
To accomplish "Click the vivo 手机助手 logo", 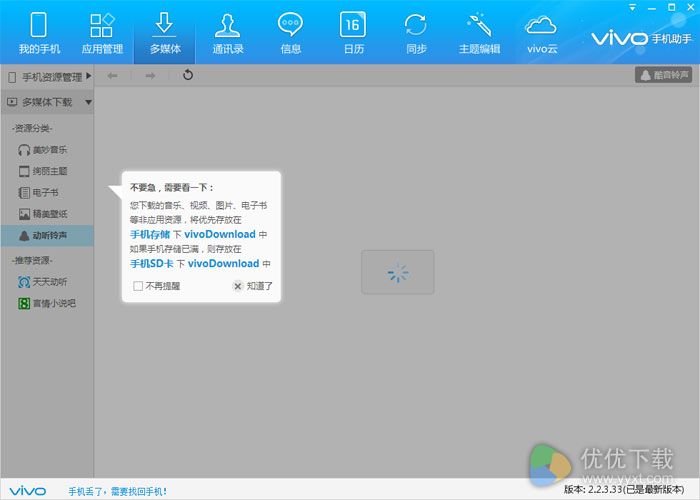I will click(x=642, y=38).
